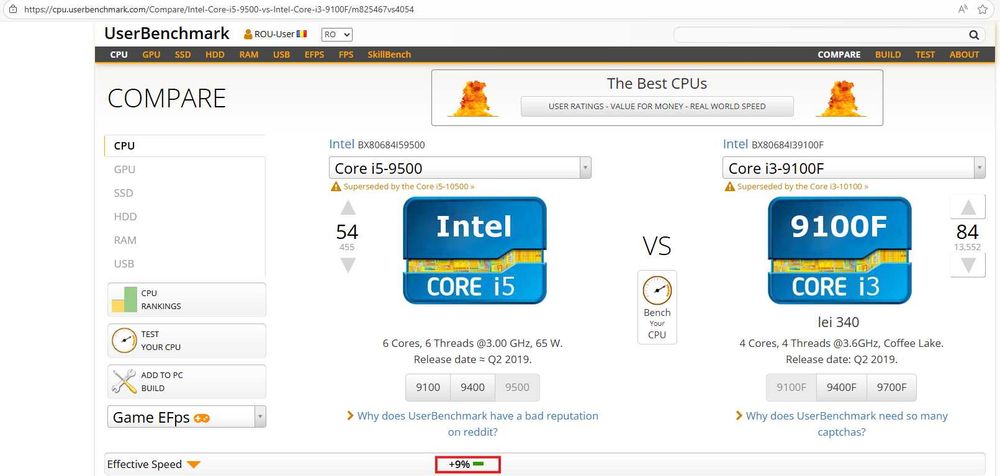This screenshot has width=1000, height=476.
Task: Select the HDD tab in top navigation
Action: [215, 55]
